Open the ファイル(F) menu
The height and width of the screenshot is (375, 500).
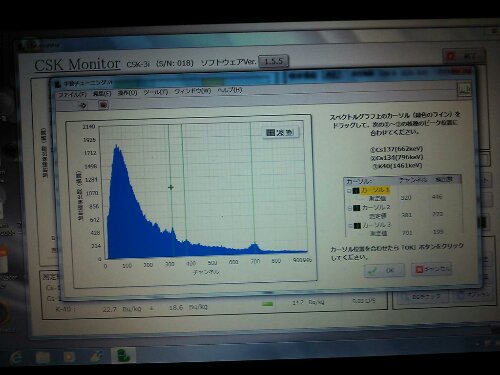pos(72,95)
